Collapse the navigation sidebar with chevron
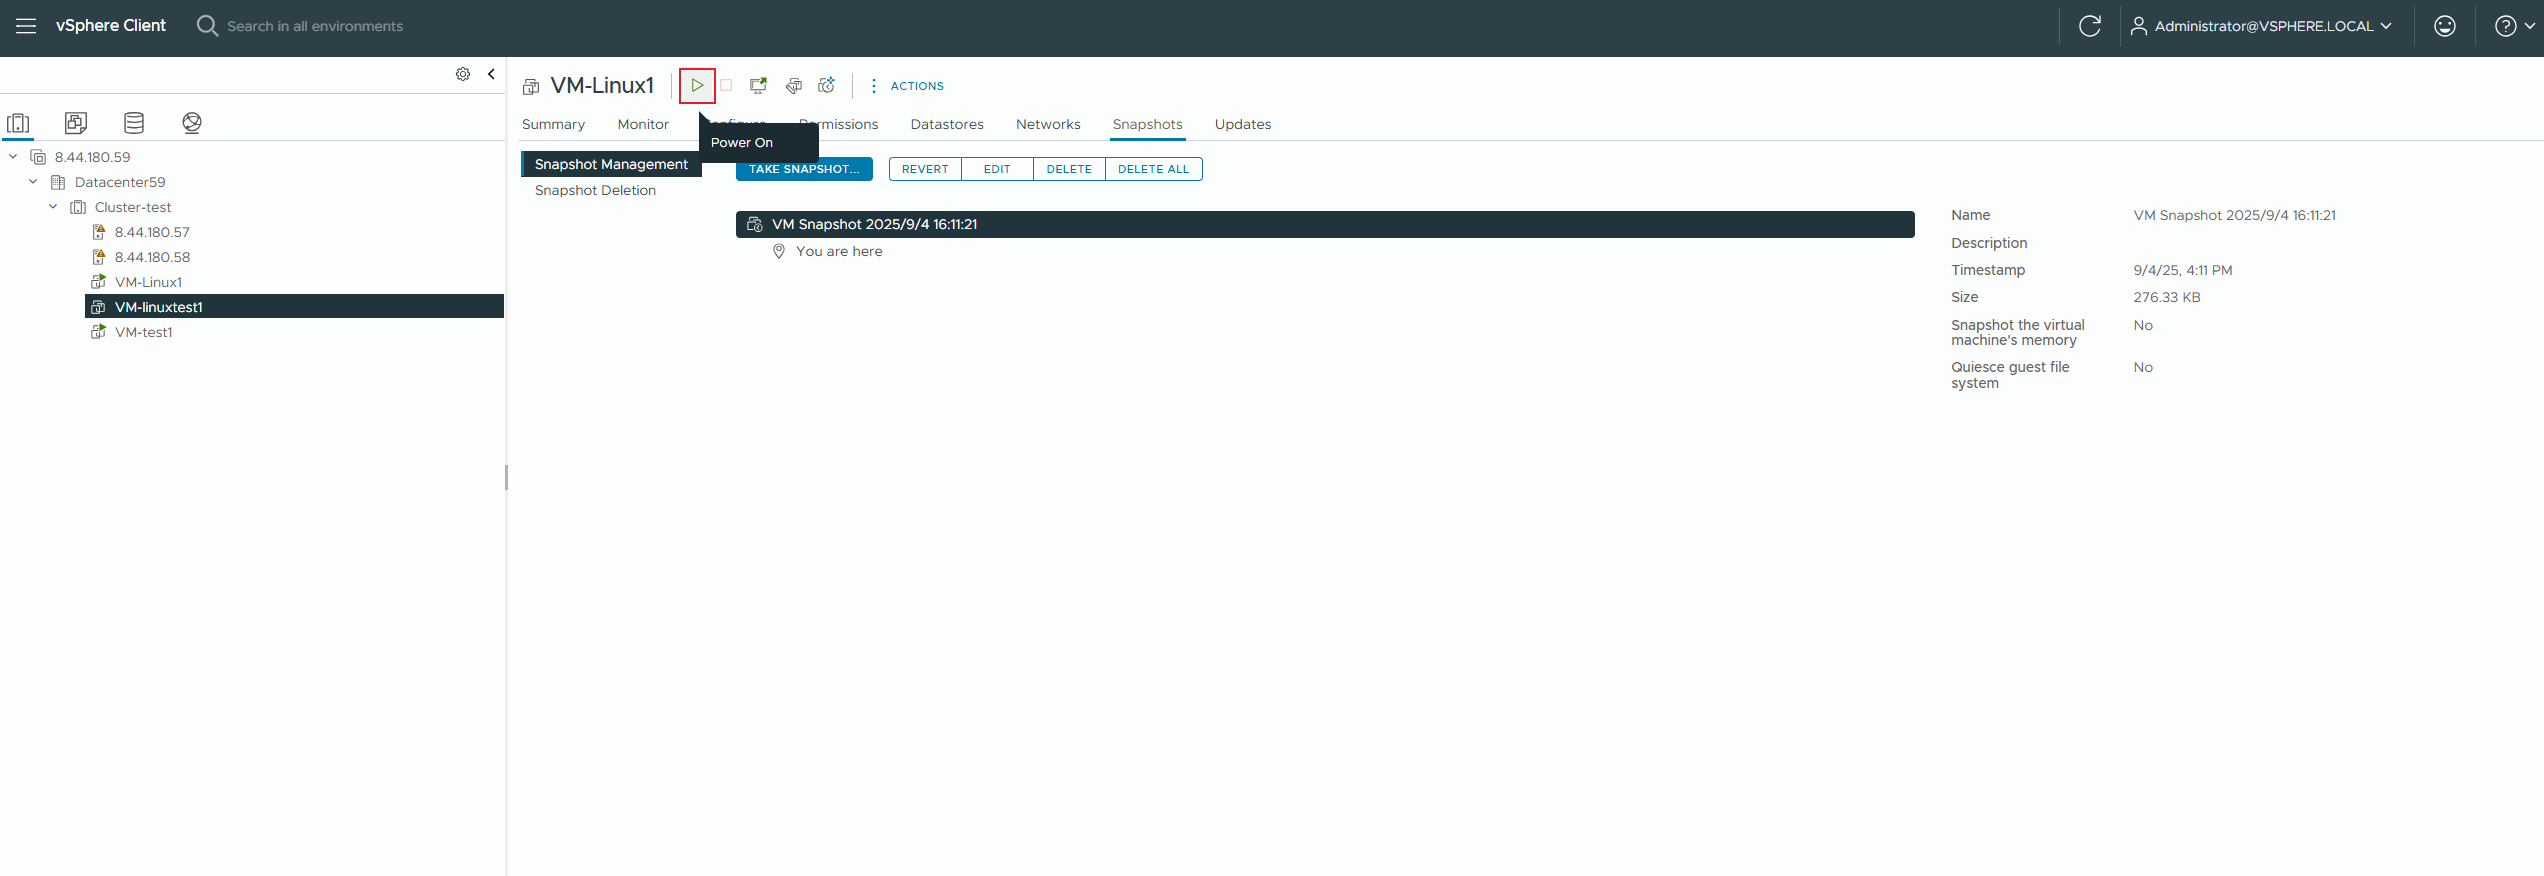The width and height of the screenshot is (2544, 876). tap(491, 74)
